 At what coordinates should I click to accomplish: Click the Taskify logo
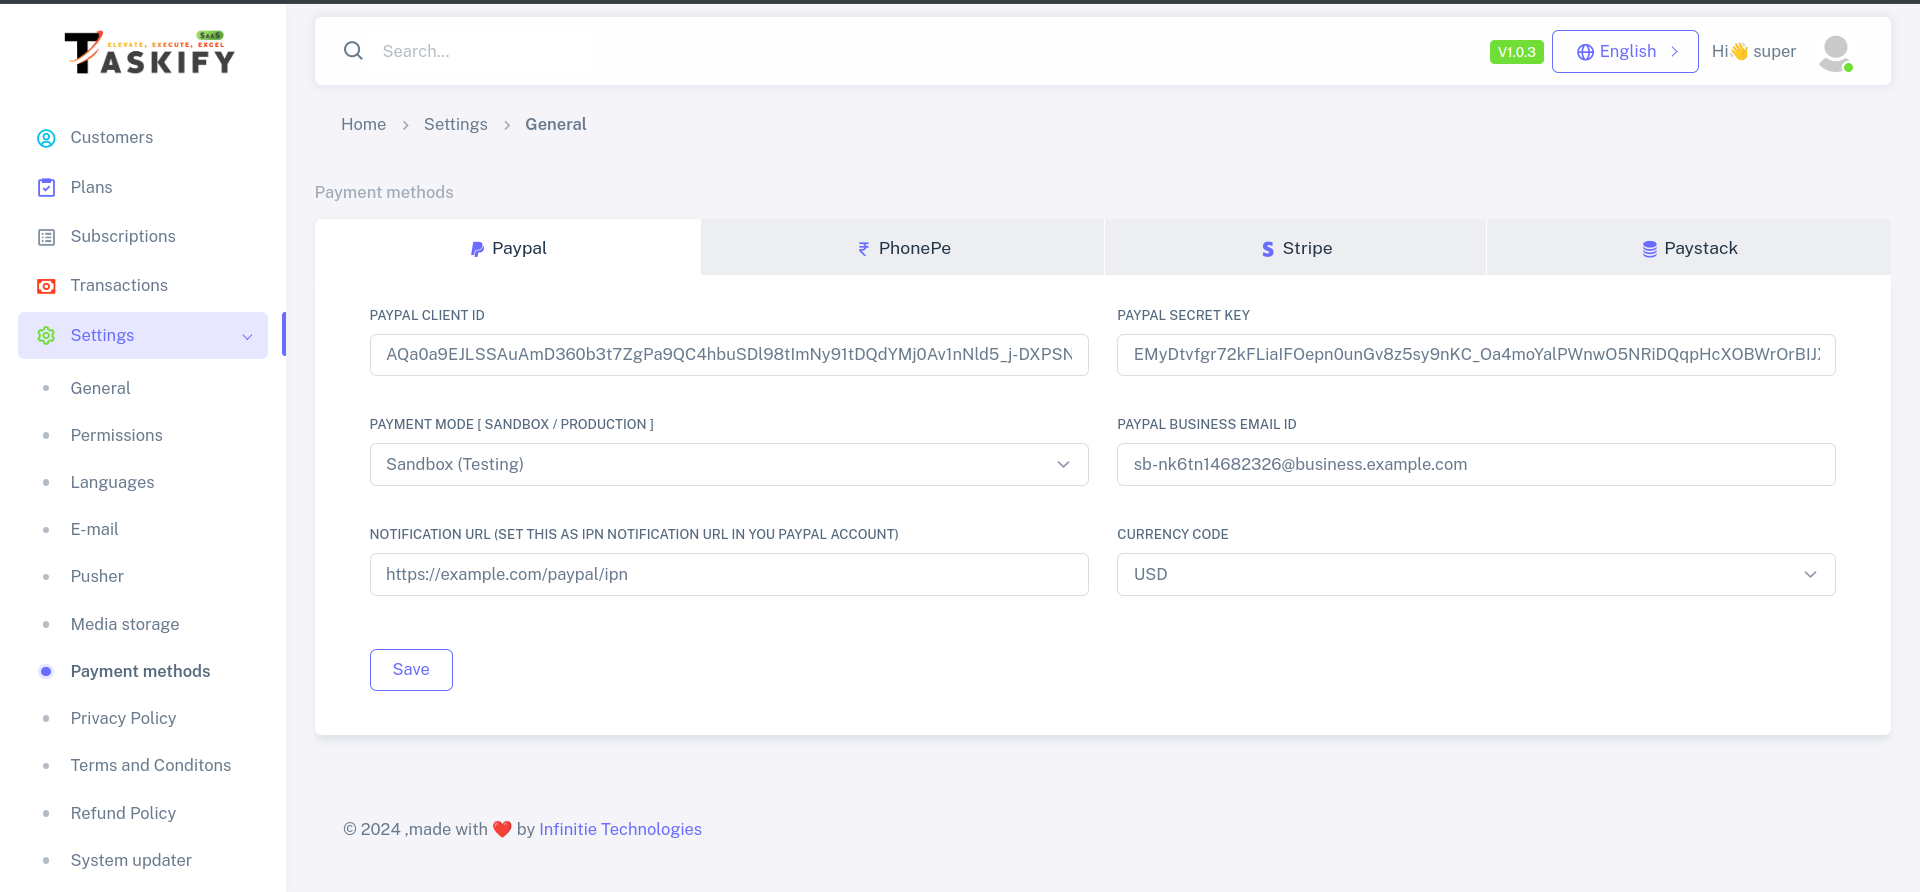pos(150,53)
